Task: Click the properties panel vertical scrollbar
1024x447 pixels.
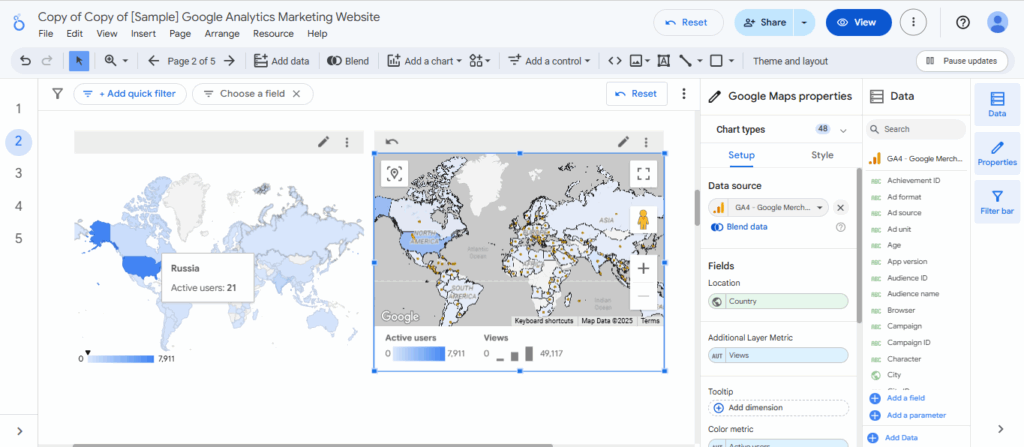Action: click(859, 245)
